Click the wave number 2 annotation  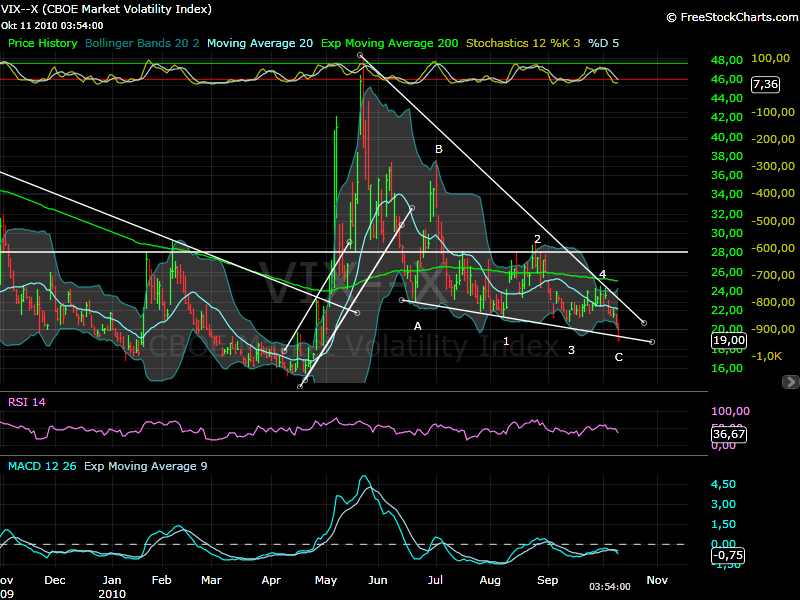coord(537,239)
